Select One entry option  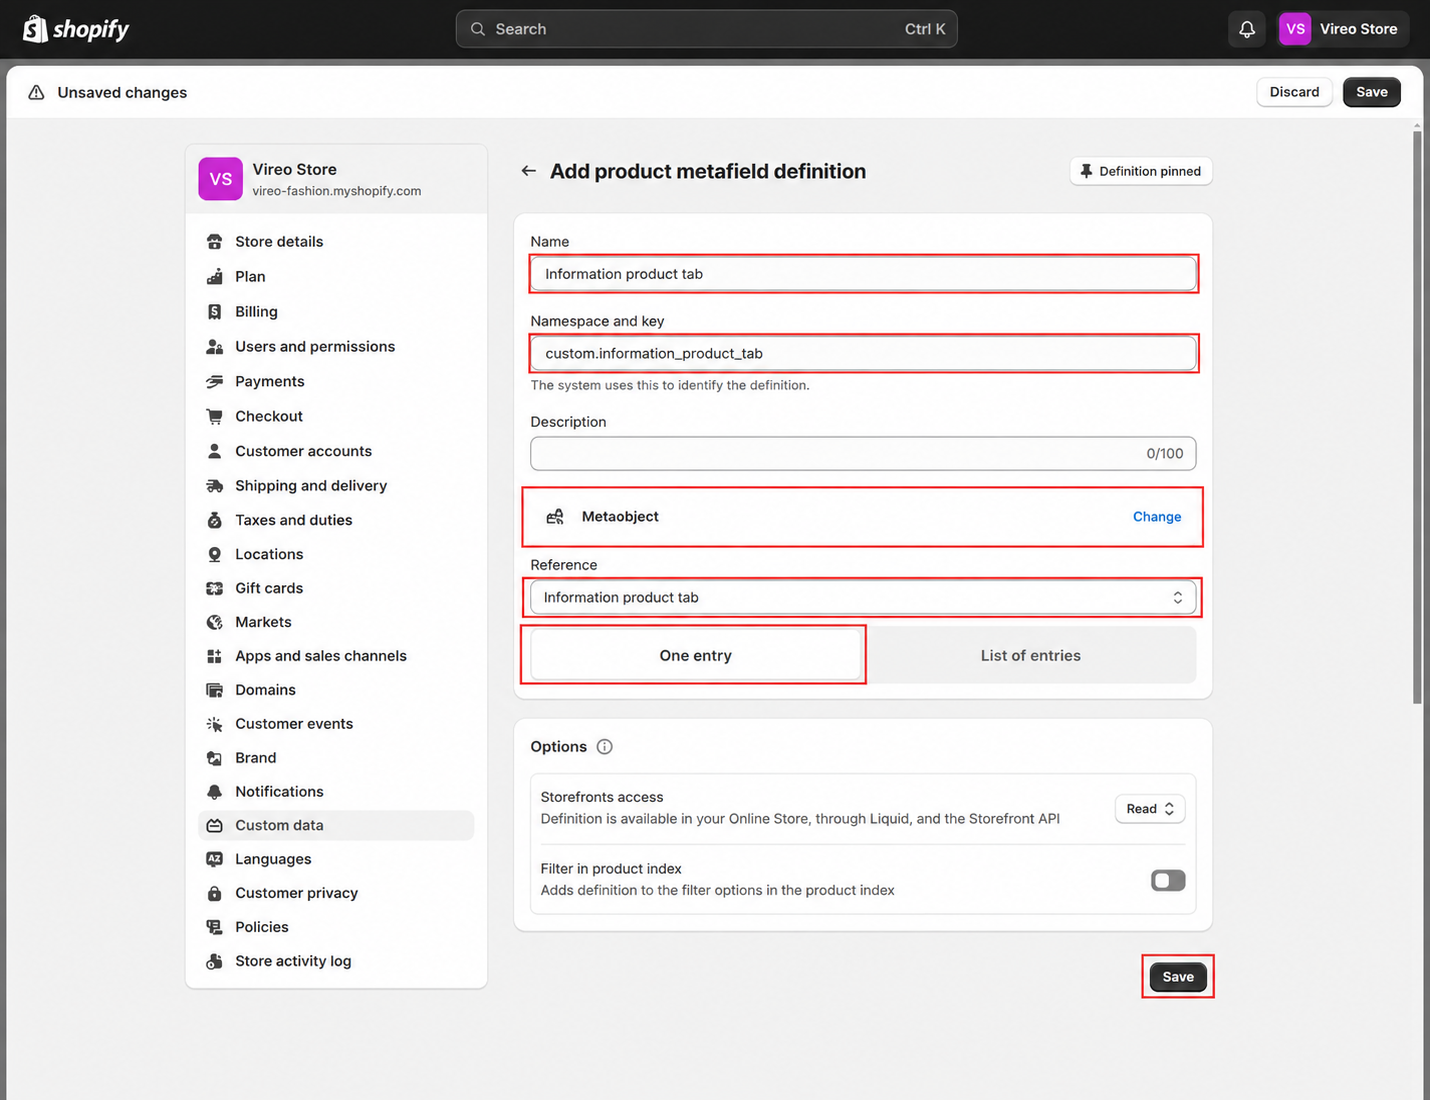coord(696,656)
